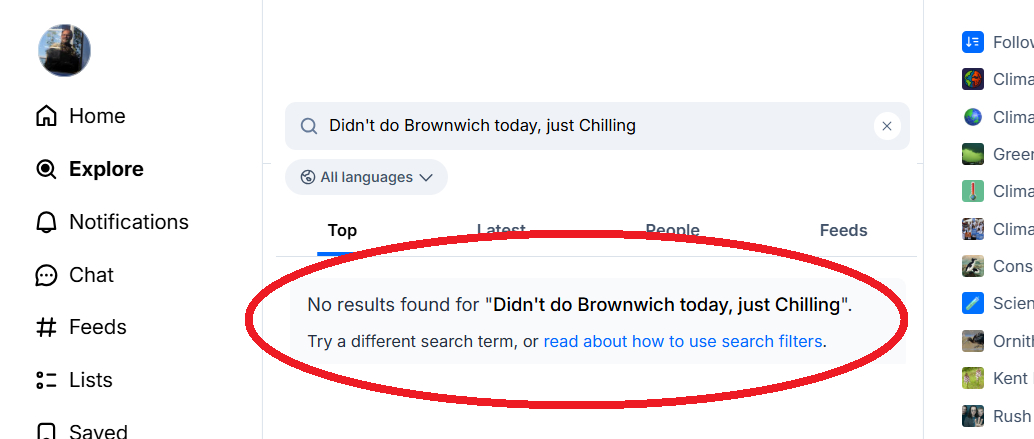Switch to the Top tab
This screenshot has width=1034, height=439.
342,230
